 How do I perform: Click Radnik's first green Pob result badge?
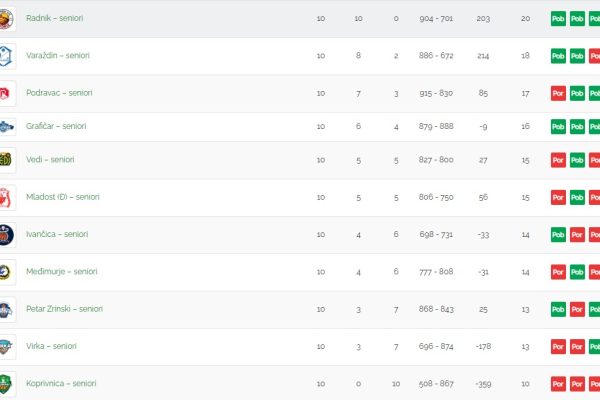[x=558, y=19]
